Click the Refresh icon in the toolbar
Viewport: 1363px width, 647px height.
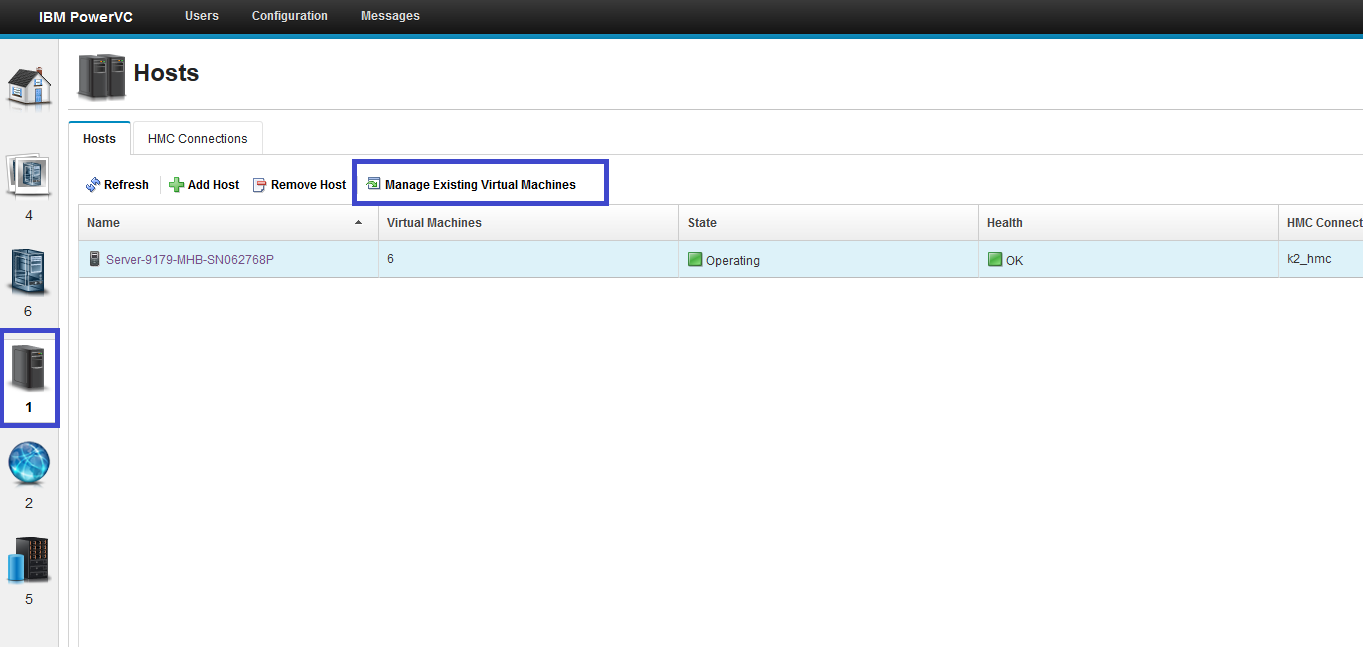coord(90,184)
